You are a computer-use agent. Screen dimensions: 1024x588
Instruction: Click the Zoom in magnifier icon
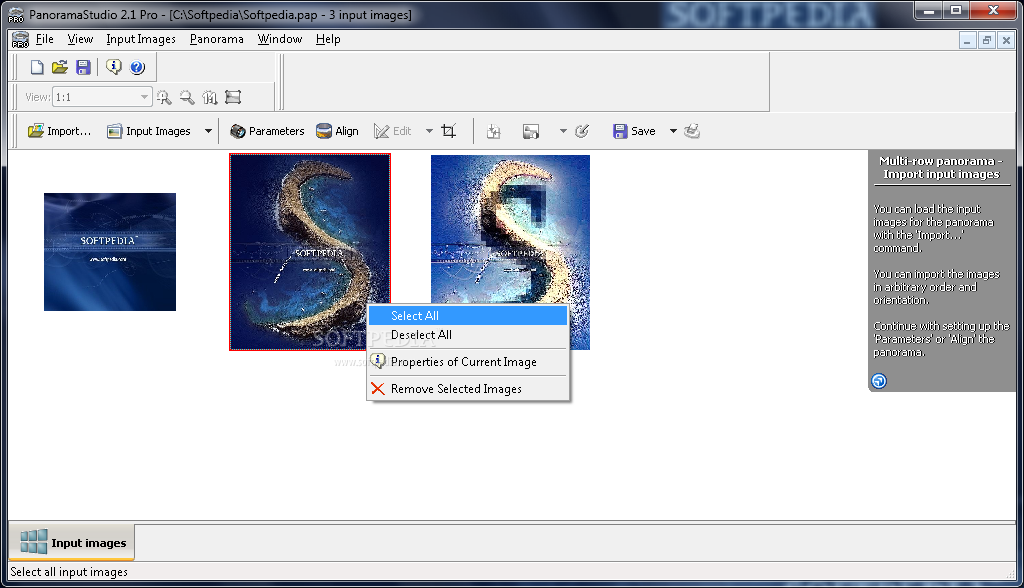tap(164, 97)
